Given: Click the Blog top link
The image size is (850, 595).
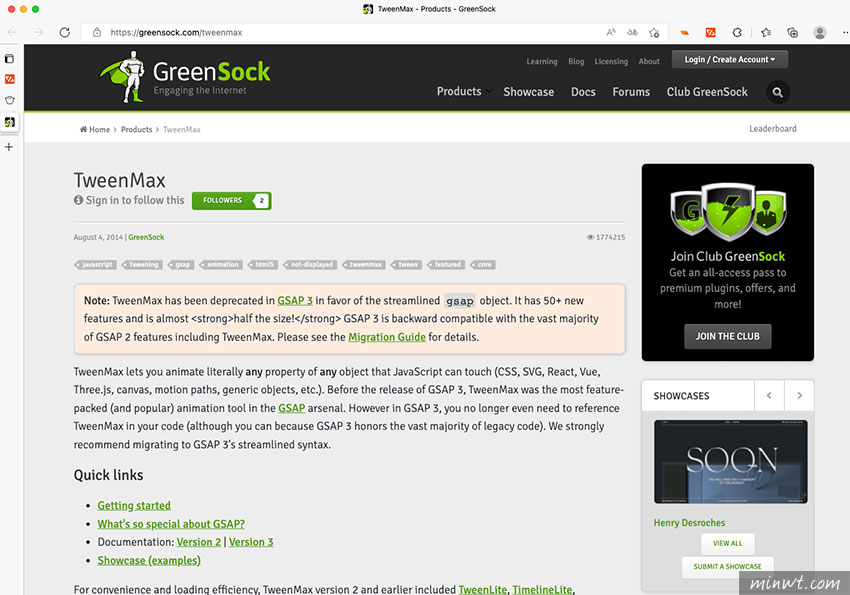Looking at the screenshot, I should click(576, 61).
